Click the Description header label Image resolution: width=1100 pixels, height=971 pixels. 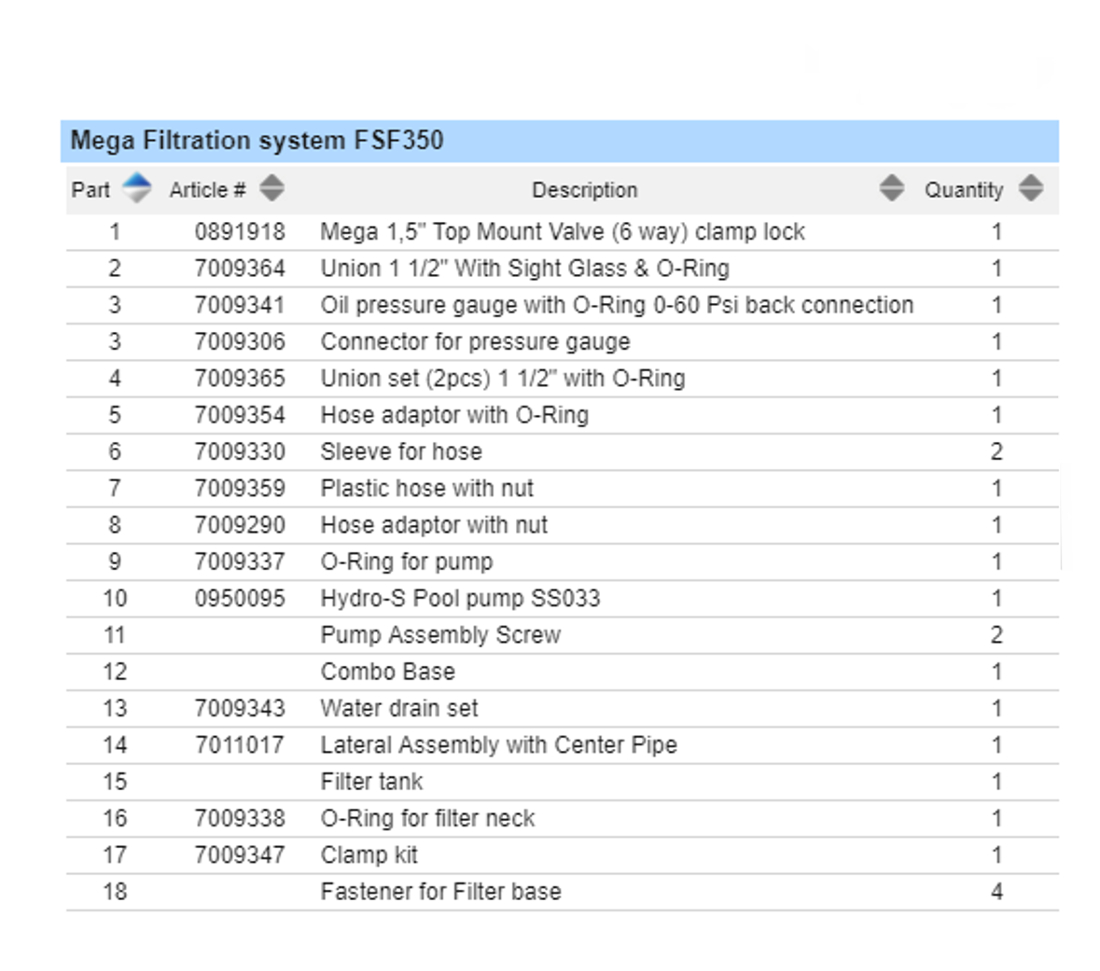tap(584, 190)
